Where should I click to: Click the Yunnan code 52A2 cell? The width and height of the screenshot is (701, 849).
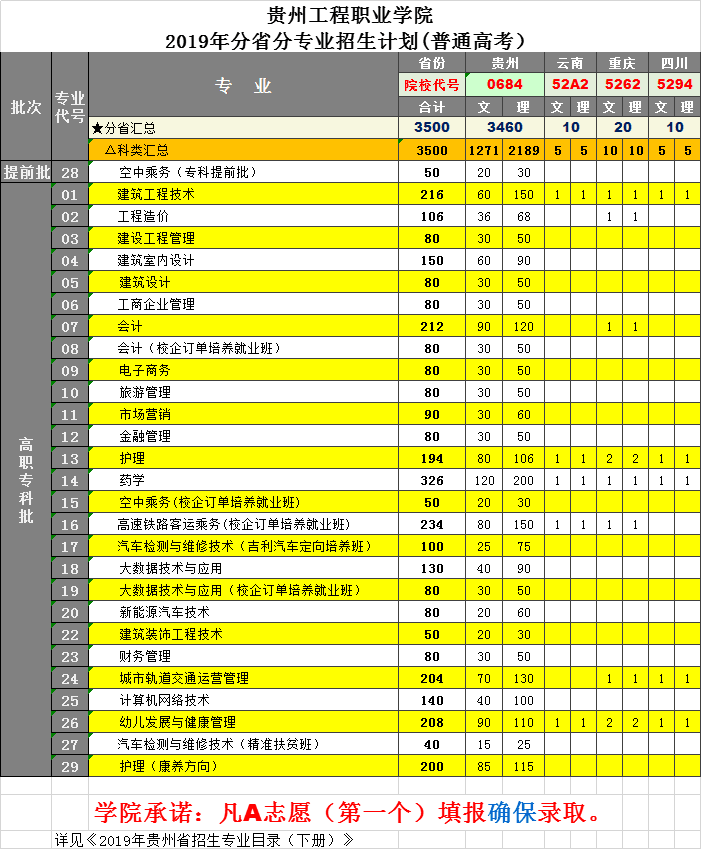coord(571,85)
